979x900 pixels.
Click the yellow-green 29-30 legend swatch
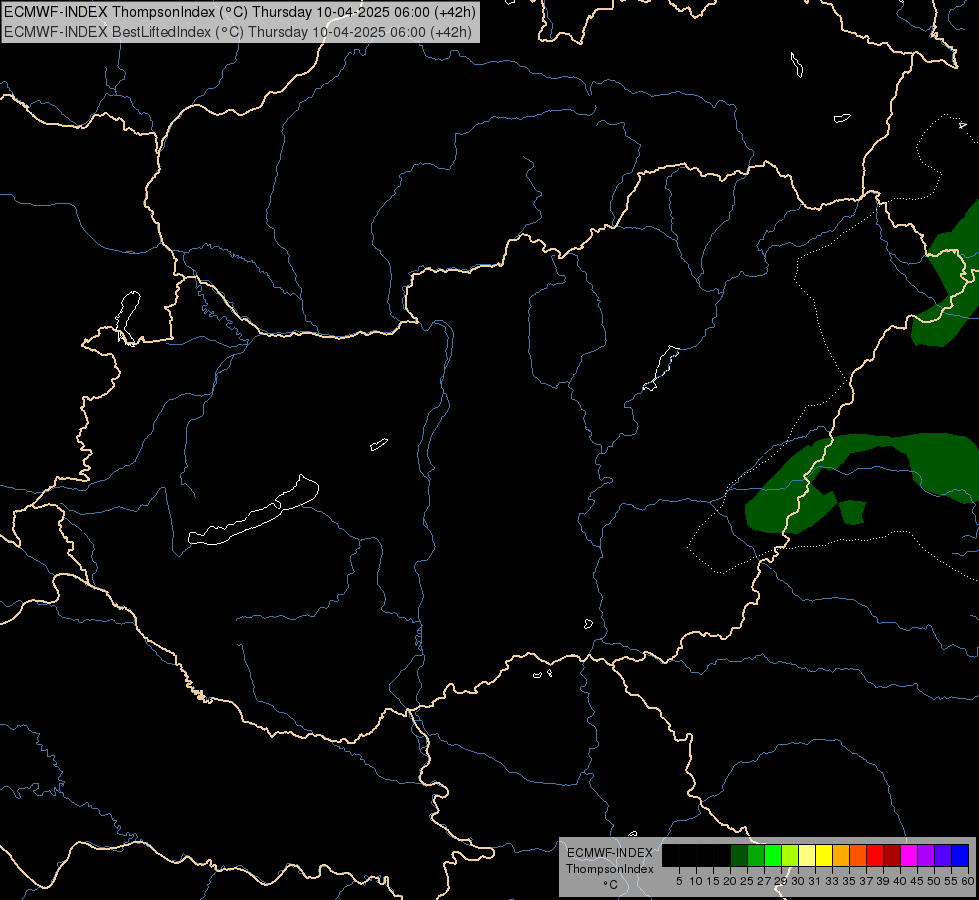[x=790, y=855]
